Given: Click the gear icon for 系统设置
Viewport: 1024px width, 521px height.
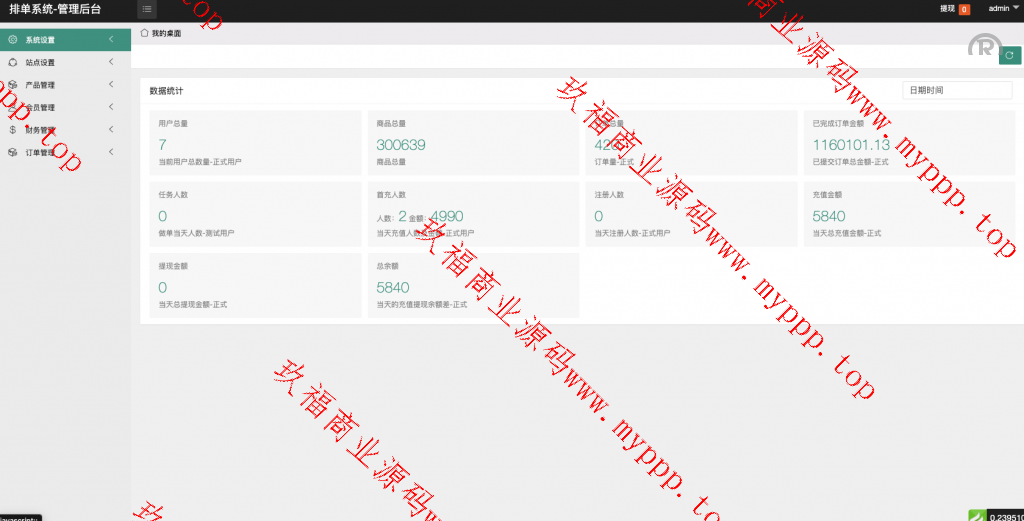Looking at the screenshot, I should (x=12, y=40).
